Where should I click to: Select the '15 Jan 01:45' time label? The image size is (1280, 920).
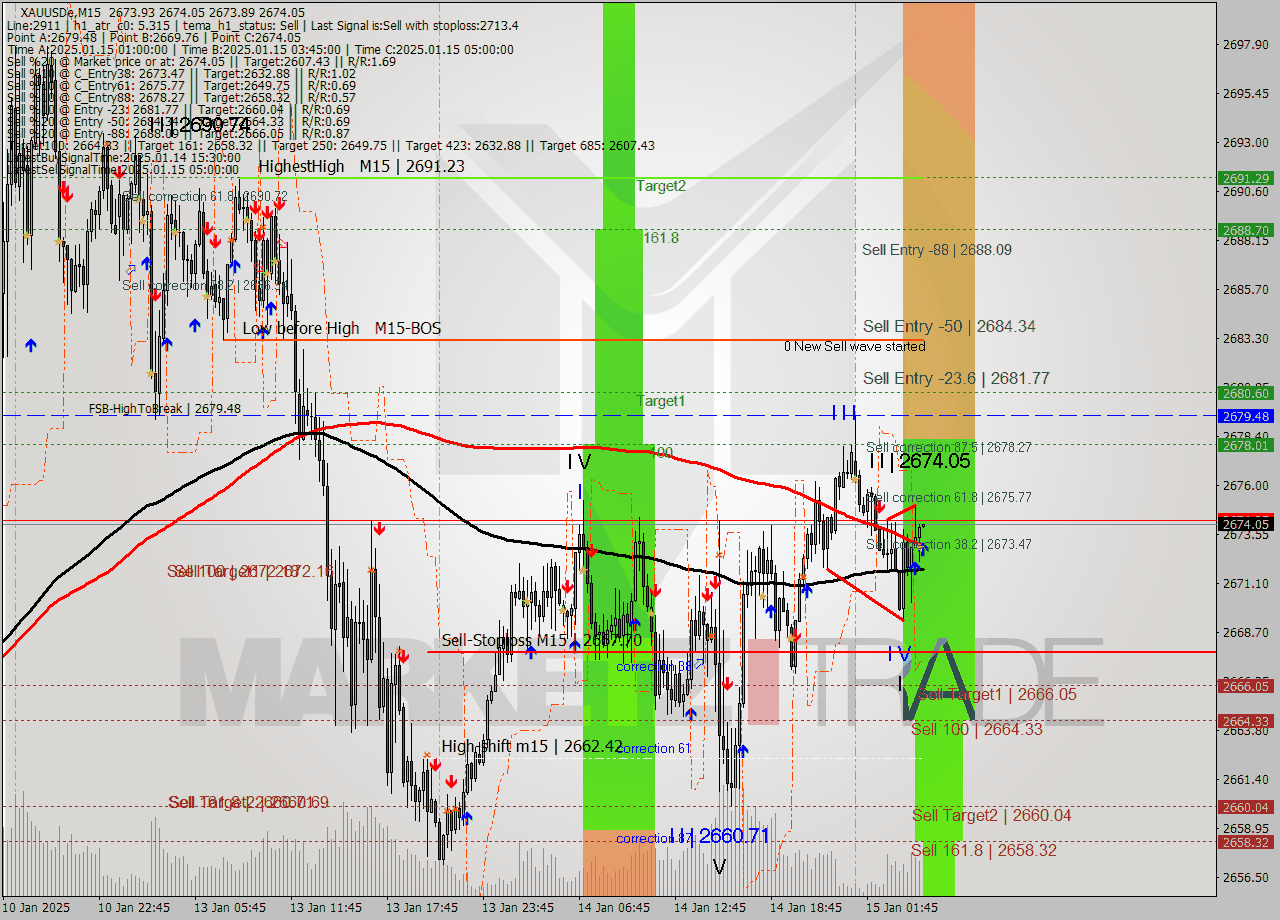click(x=902, y=907)
